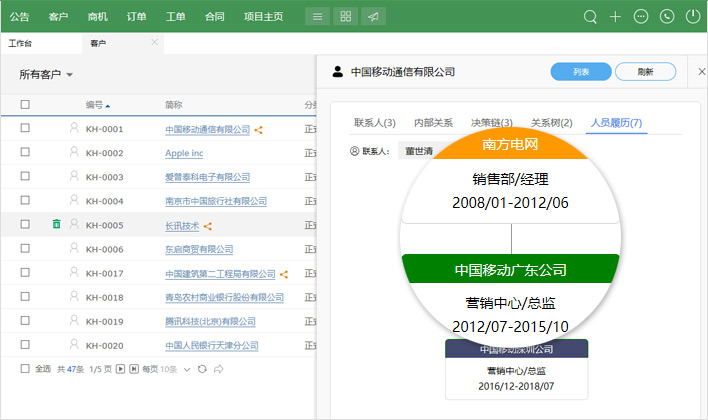Click the 刷新 button
The width and height of the screenshot is (708, 420).
coord(645,72)
